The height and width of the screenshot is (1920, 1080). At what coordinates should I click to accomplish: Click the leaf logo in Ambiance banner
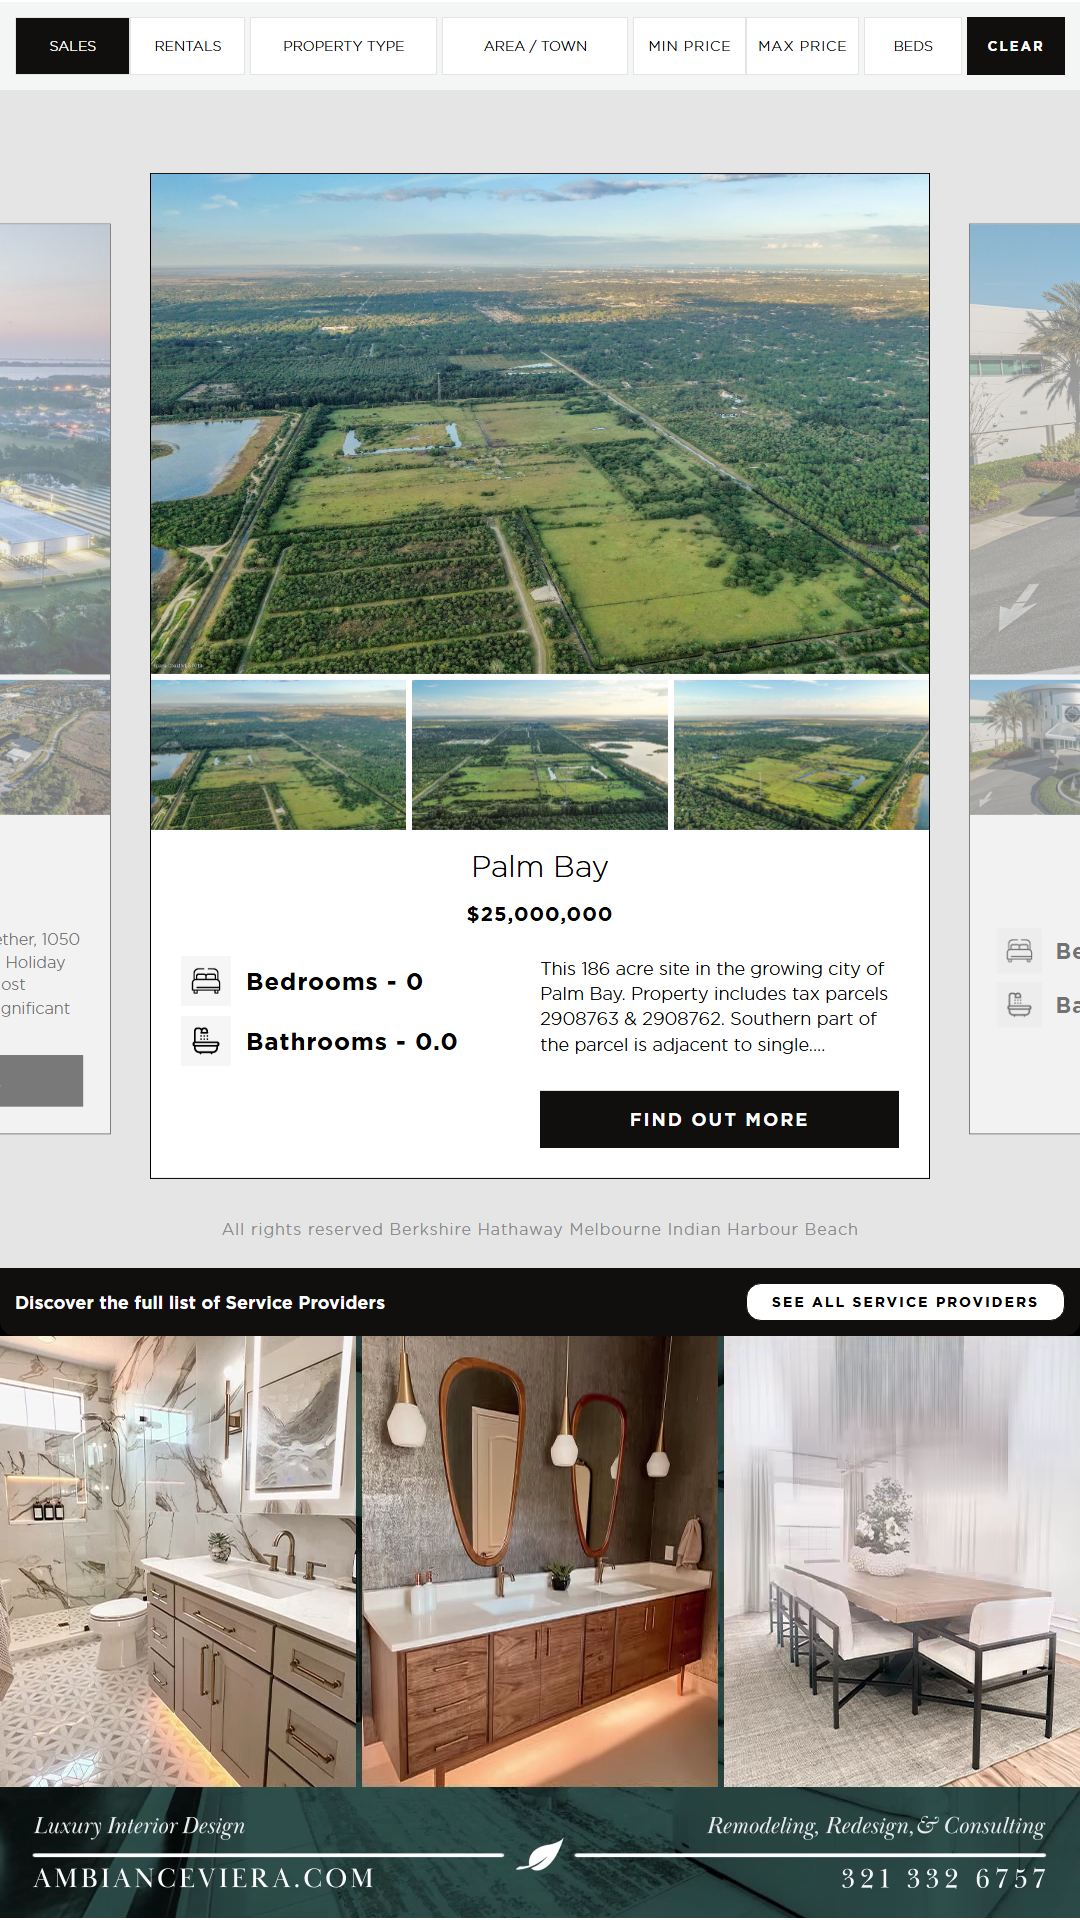tap(541, 1855)
